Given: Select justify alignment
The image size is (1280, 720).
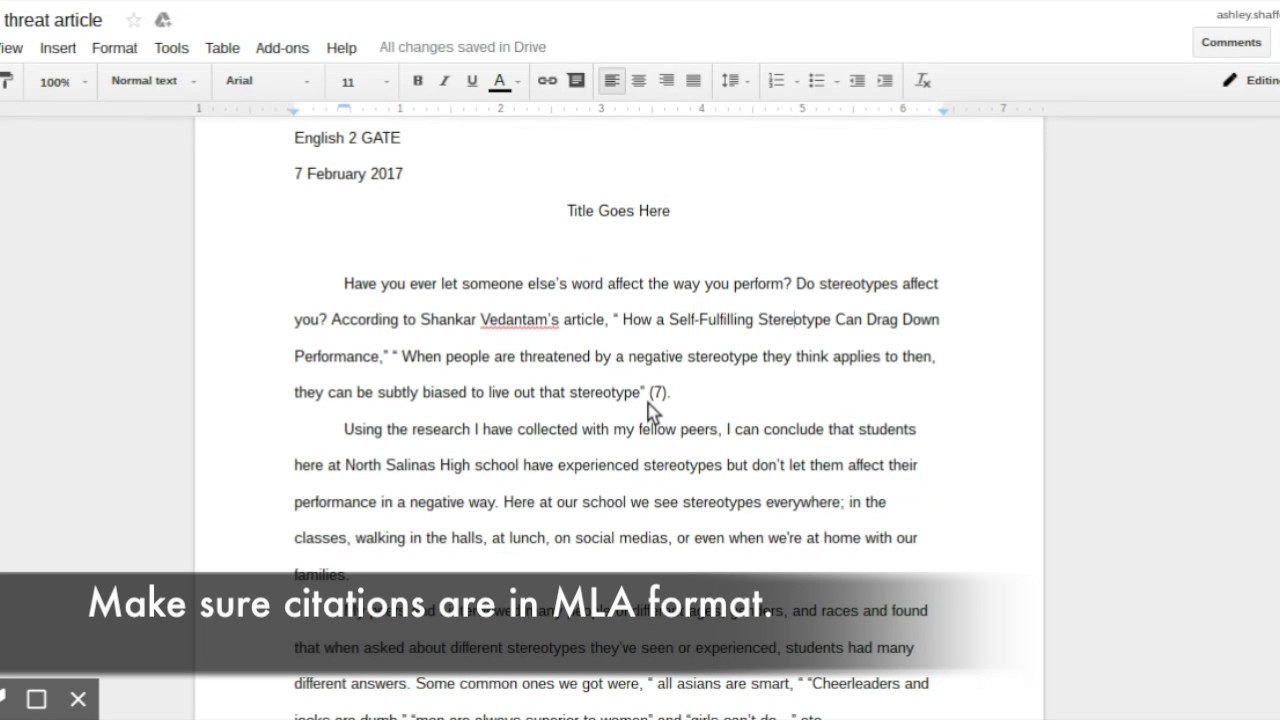Looking at the screenshot, I should pos(693,81).
